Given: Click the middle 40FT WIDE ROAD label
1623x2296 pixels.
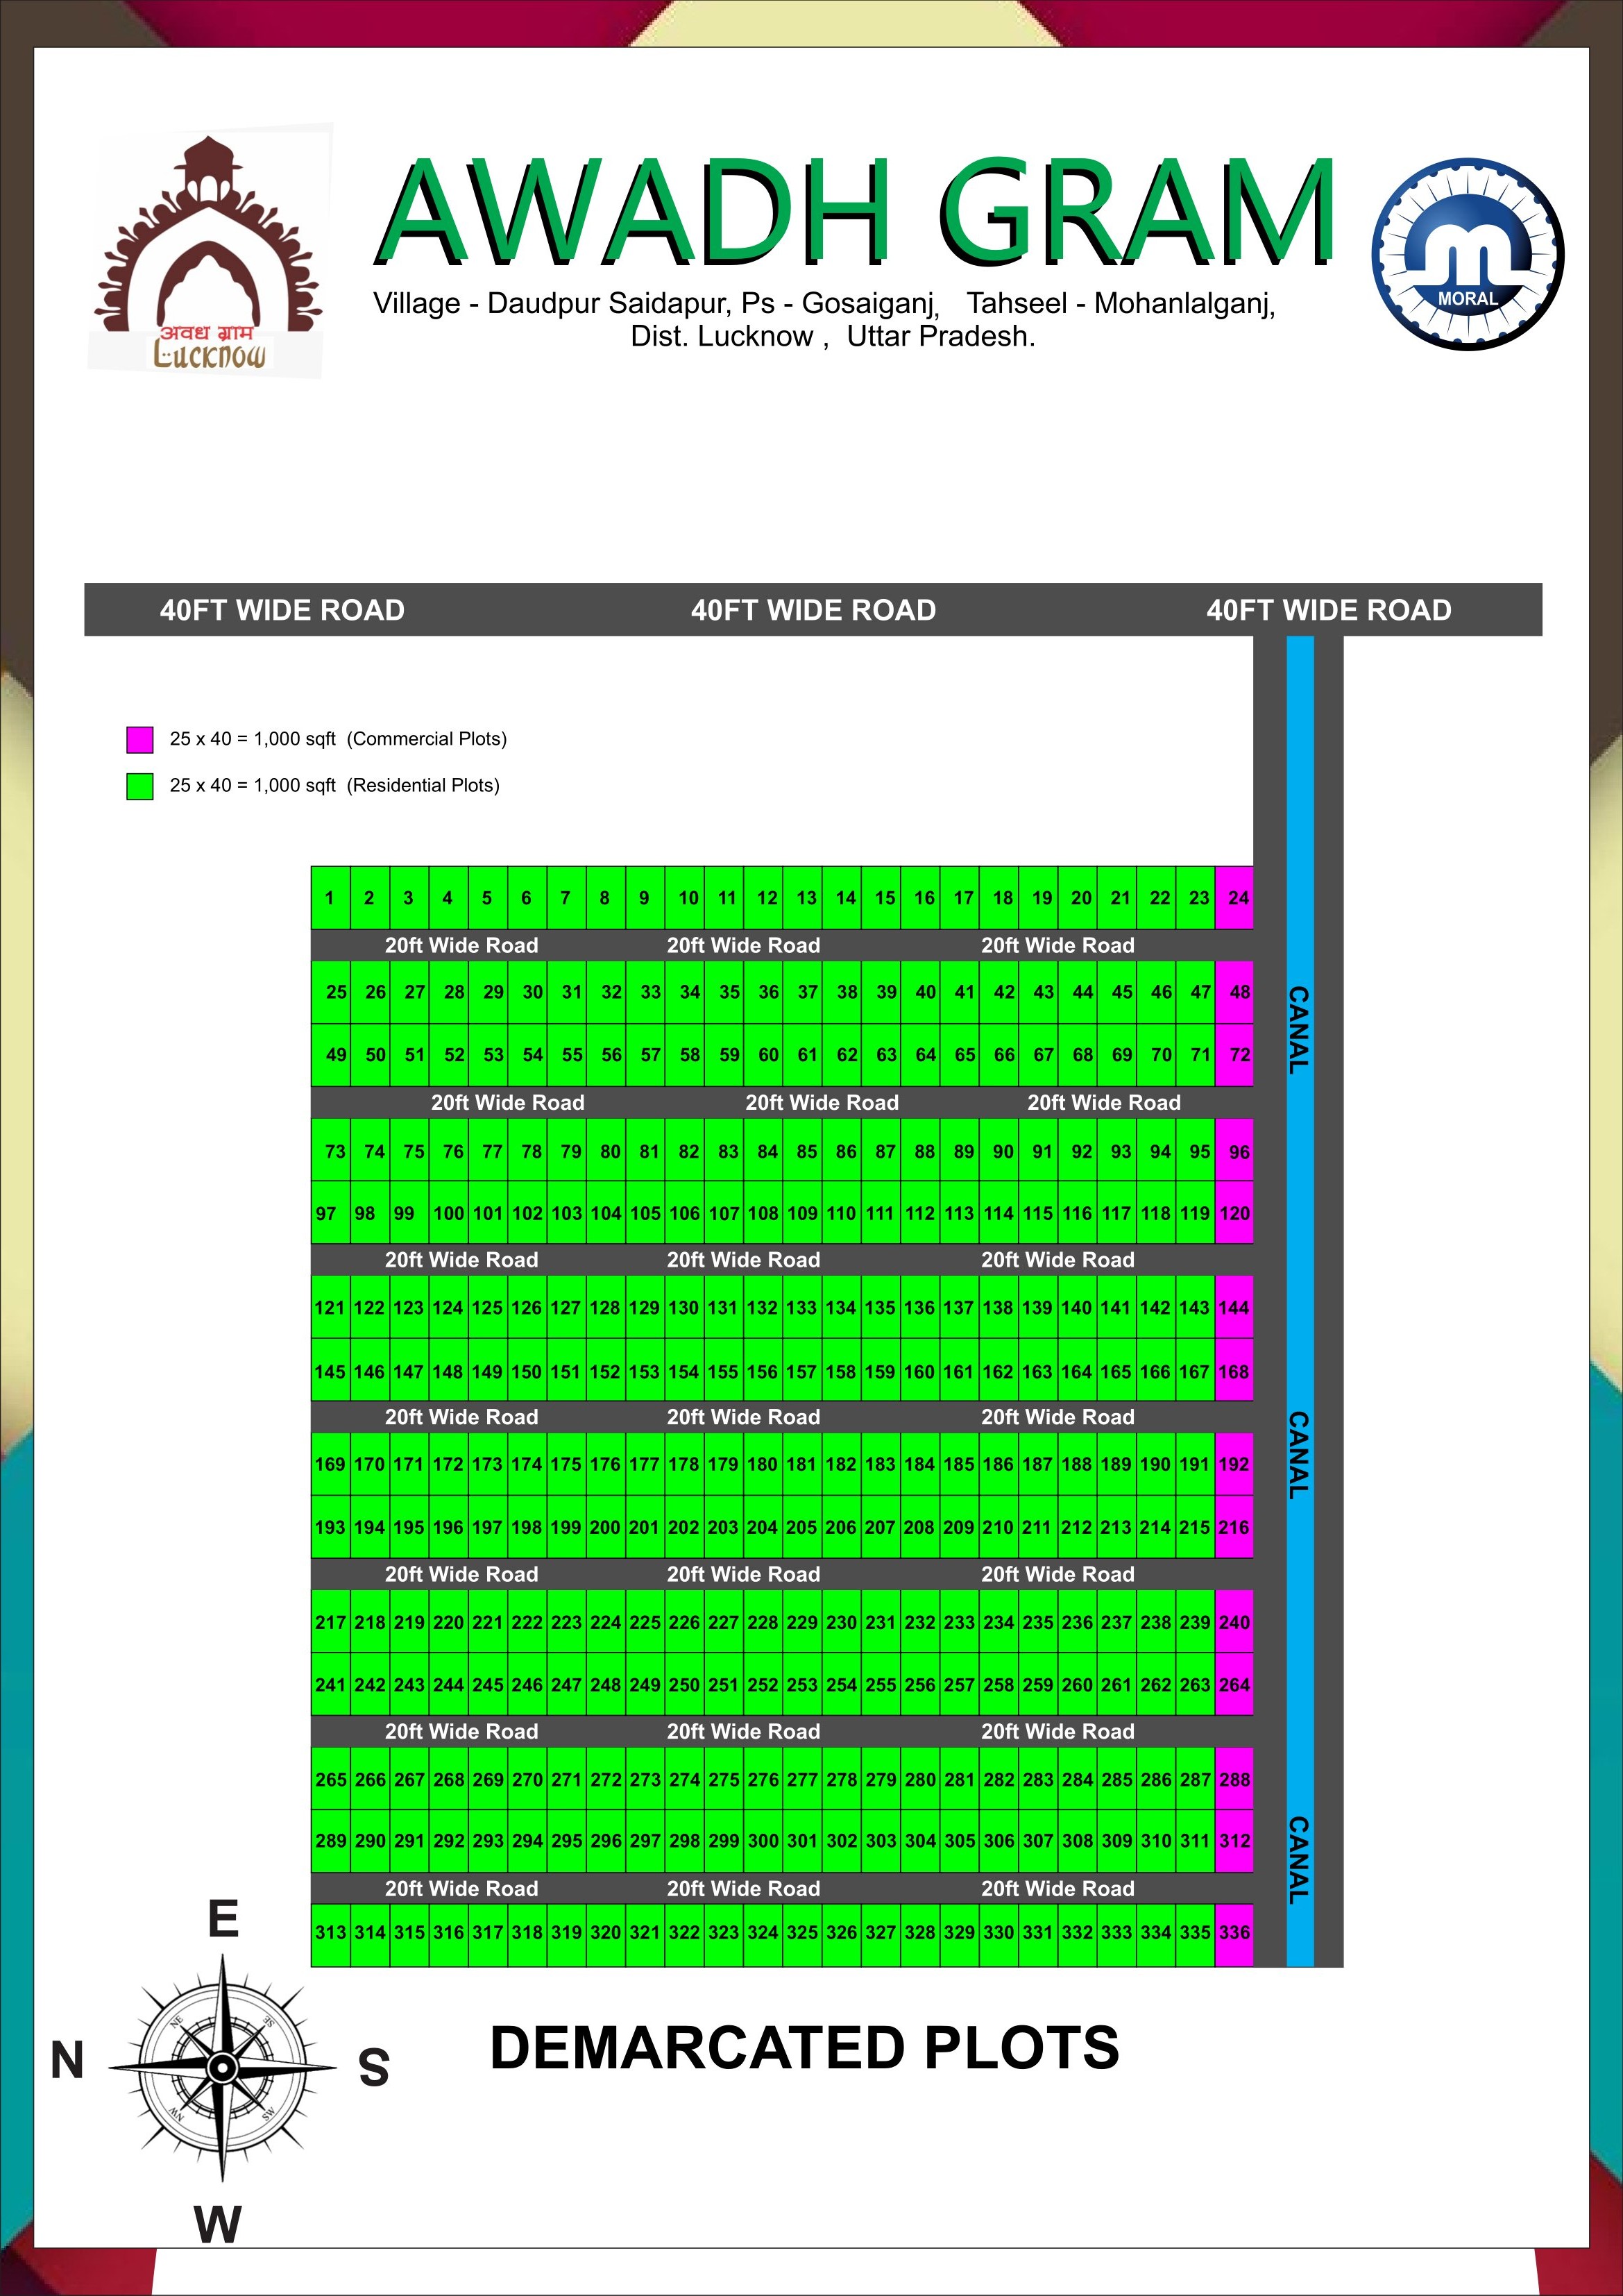Looking at the screenshot, I should (813, 610).
